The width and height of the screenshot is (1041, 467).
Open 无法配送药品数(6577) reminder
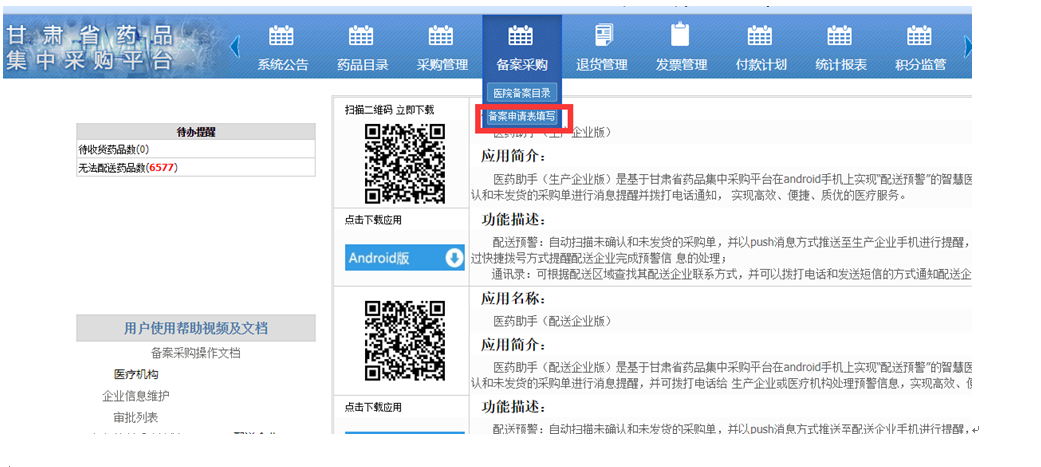coord(196,167)
